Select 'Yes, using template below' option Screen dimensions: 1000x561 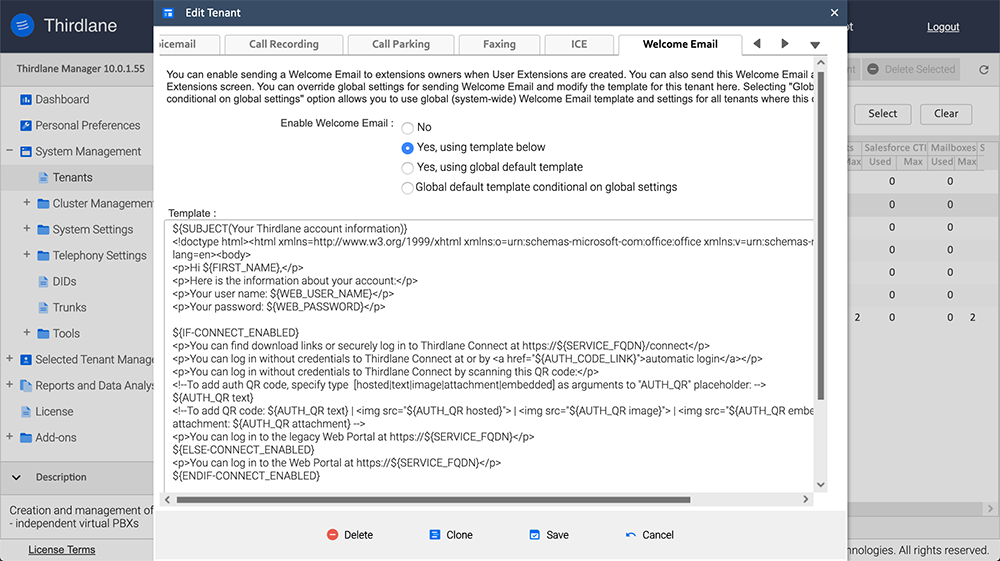pos(408,148)
